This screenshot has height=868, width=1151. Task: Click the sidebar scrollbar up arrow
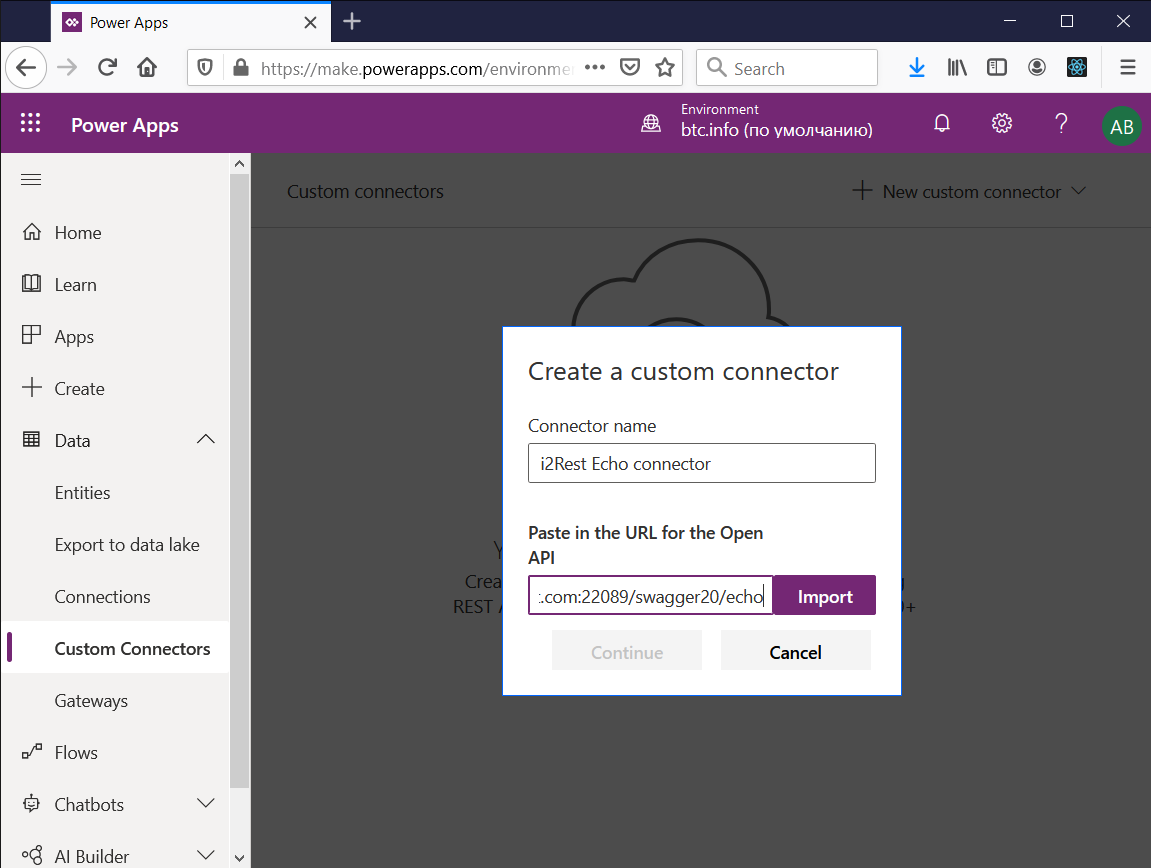point(239,164)
